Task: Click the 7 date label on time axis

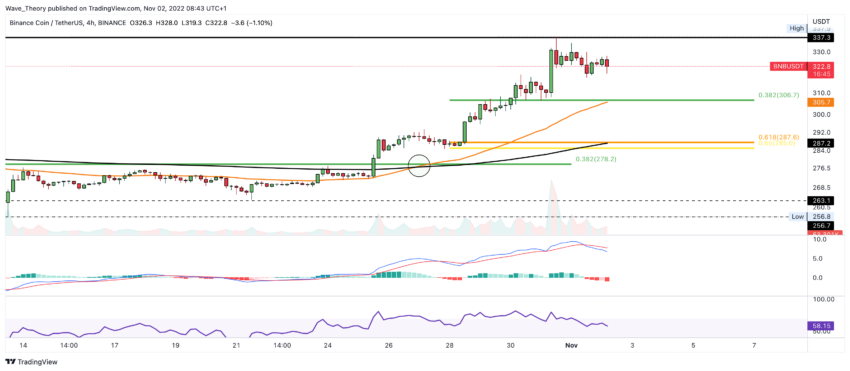Action: [755, 345]
